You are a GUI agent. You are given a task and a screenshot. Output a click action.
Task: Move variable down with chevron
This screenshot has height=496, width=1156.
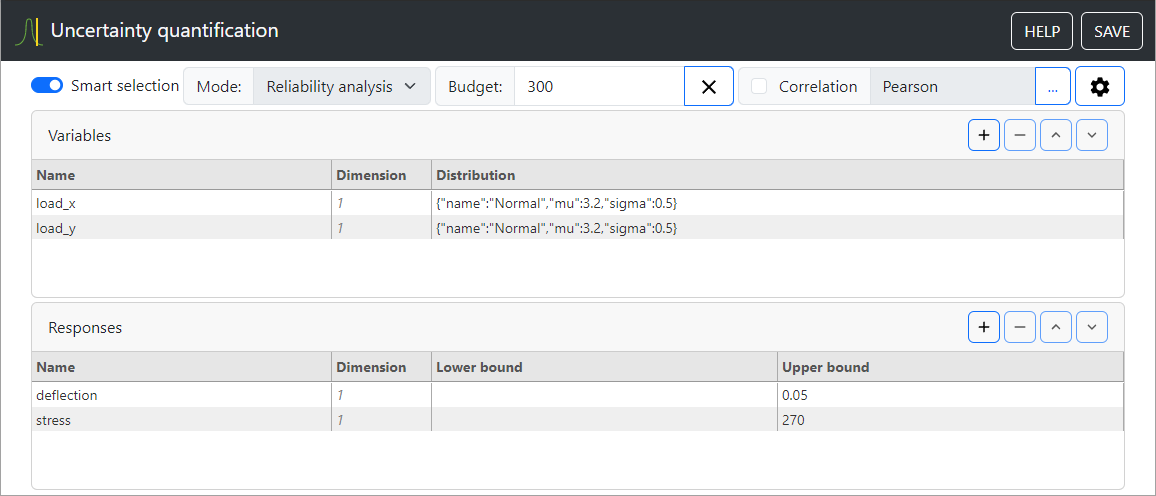click(x=1092, y=135)
